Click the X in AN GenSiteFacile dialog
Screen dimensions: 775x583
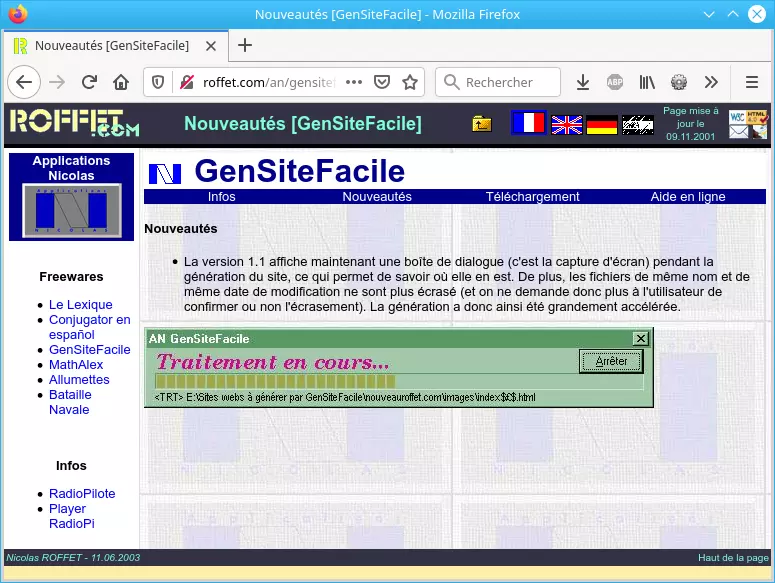point(641,338)
